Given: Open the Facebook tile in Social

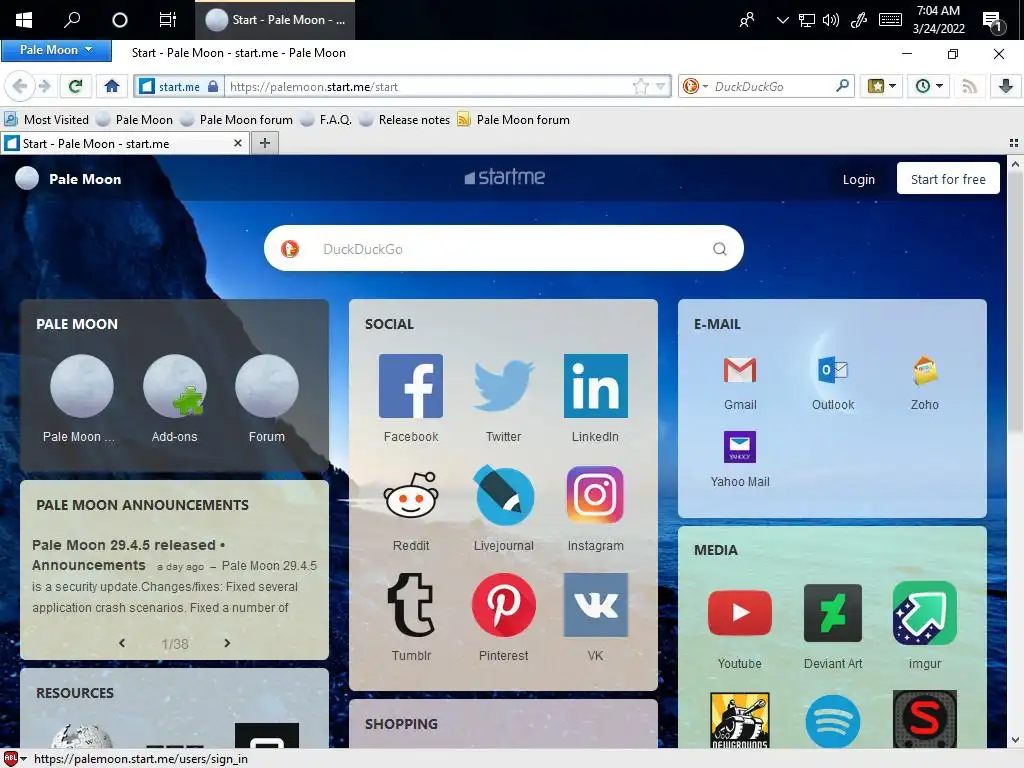Looking at the screenshot, I should pos(411,386).
